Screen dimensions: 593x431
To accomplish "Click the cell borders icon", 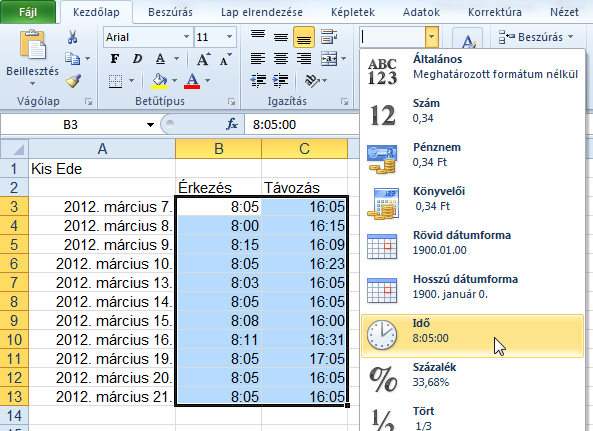I will click(x=115, y=81).
